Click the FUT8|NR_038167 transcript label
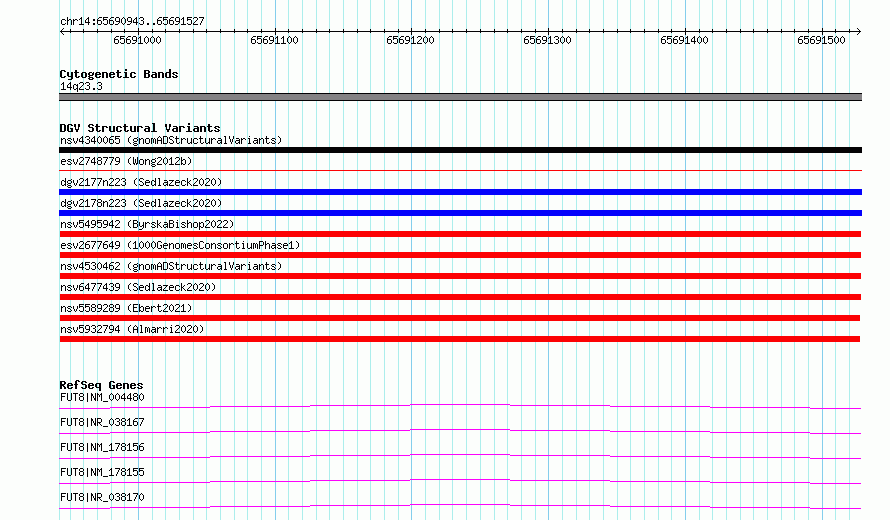This screenshot has width=890, height=520. pyautogui.click(x=102, y=422)
